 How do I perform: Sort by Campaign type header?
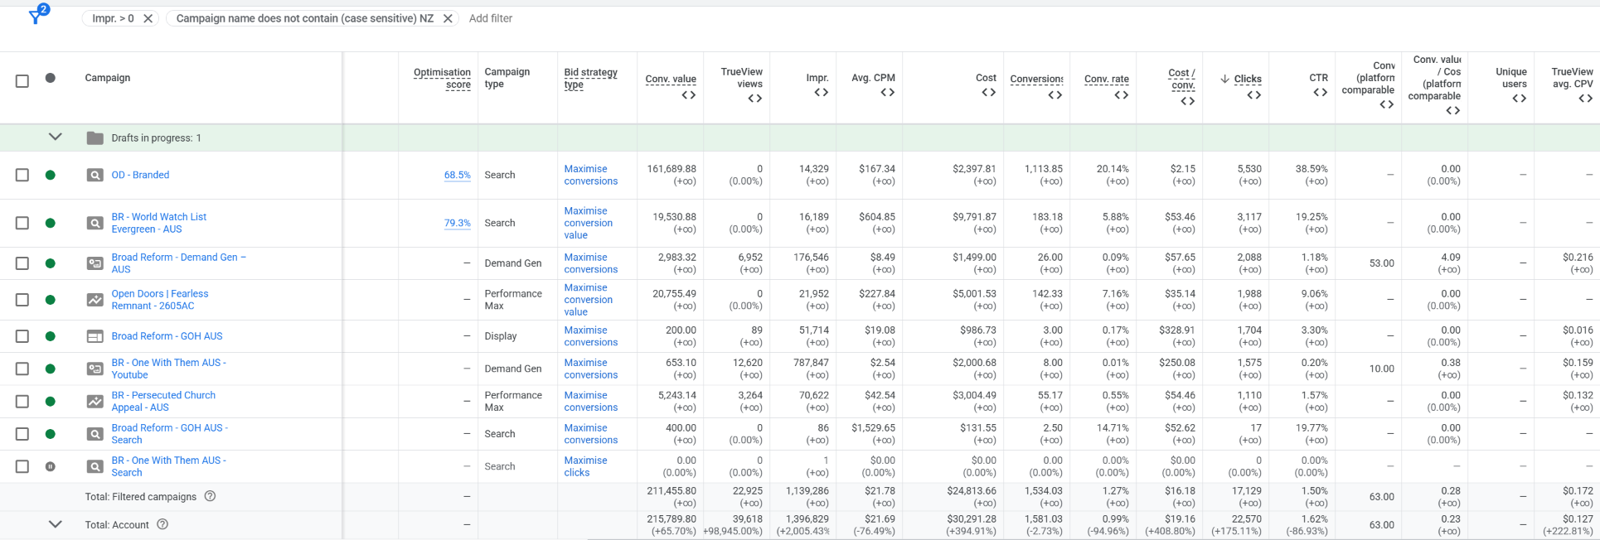pyautogui.click(x=507, y=78)
